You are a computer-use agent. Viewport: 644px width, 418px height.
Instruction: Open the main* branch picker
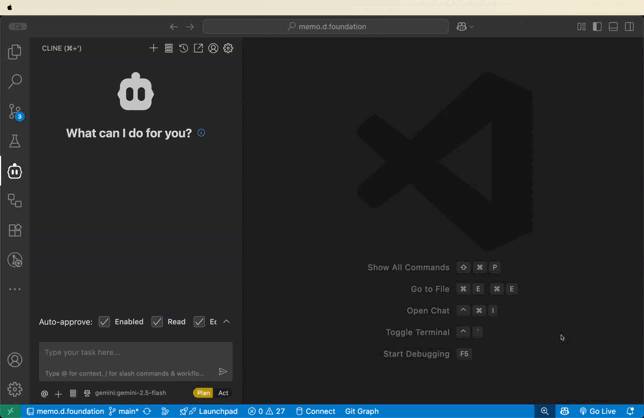124,411
